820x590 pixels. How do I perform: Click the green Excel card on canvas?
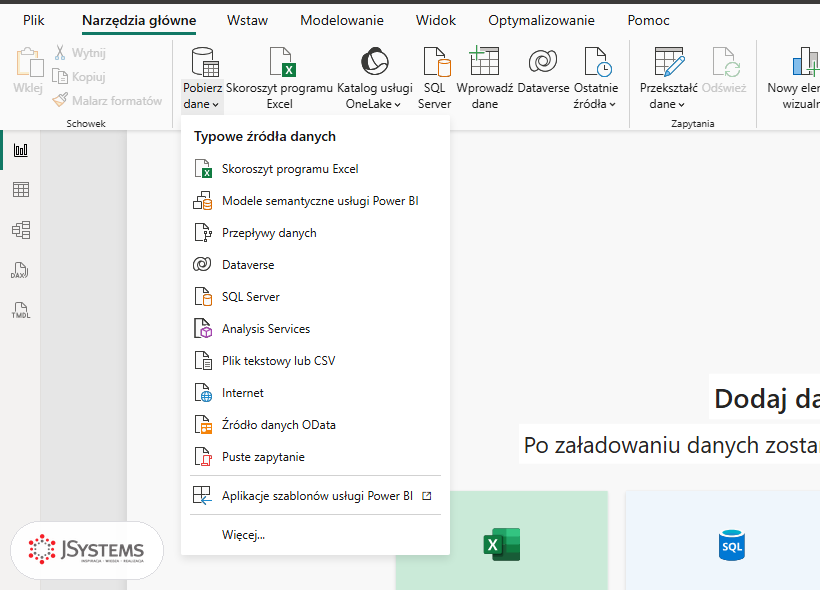tap(502, 540)
